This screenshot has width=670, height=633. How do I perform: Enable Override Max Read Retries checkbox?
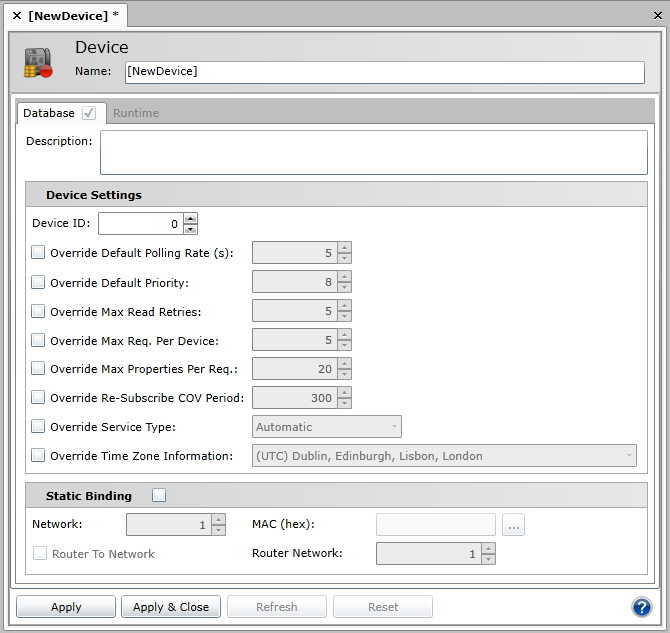click(39, 311)
